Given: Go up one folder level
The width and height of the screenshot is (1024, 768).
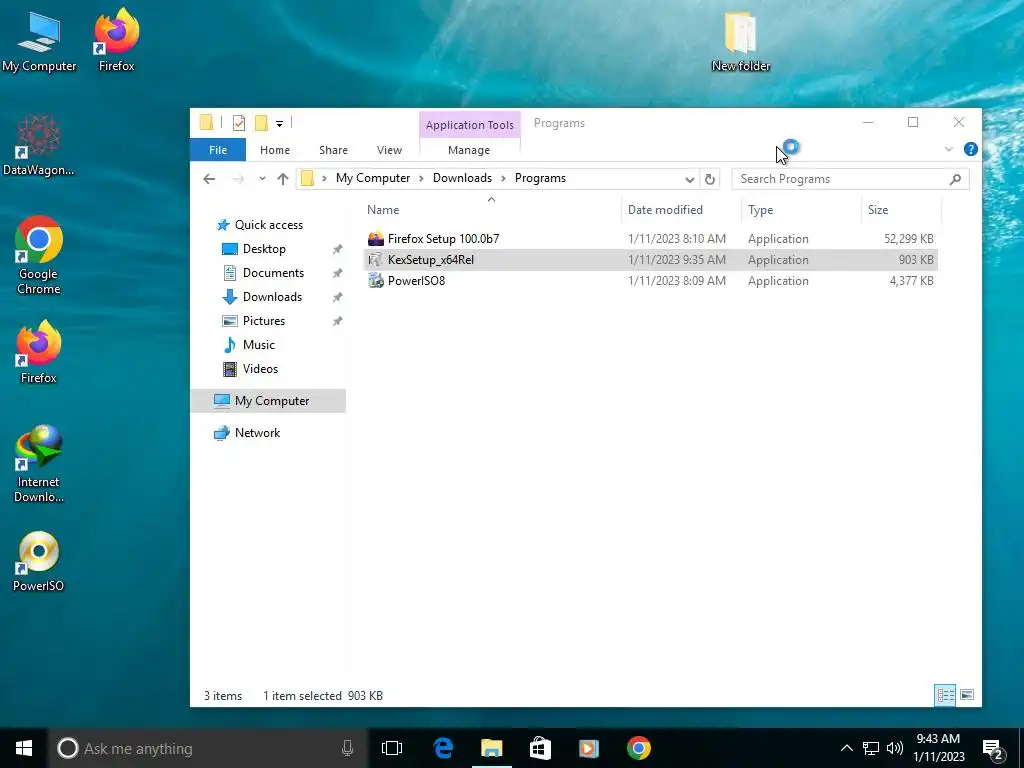Looking at the screenshot, I should coord(283,179).
